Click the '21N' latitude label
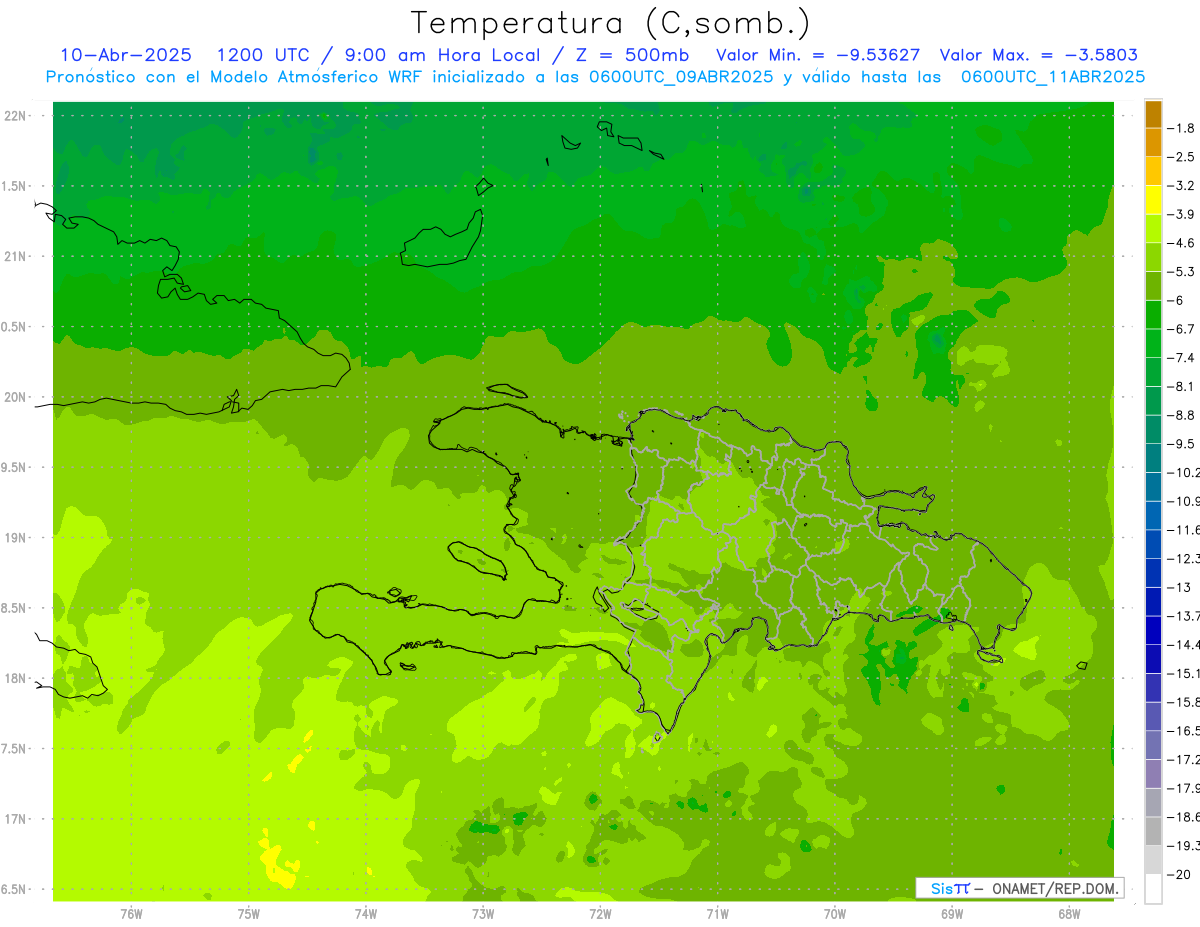The width and height of the screenshot is (1200, 927). (14, 257)
